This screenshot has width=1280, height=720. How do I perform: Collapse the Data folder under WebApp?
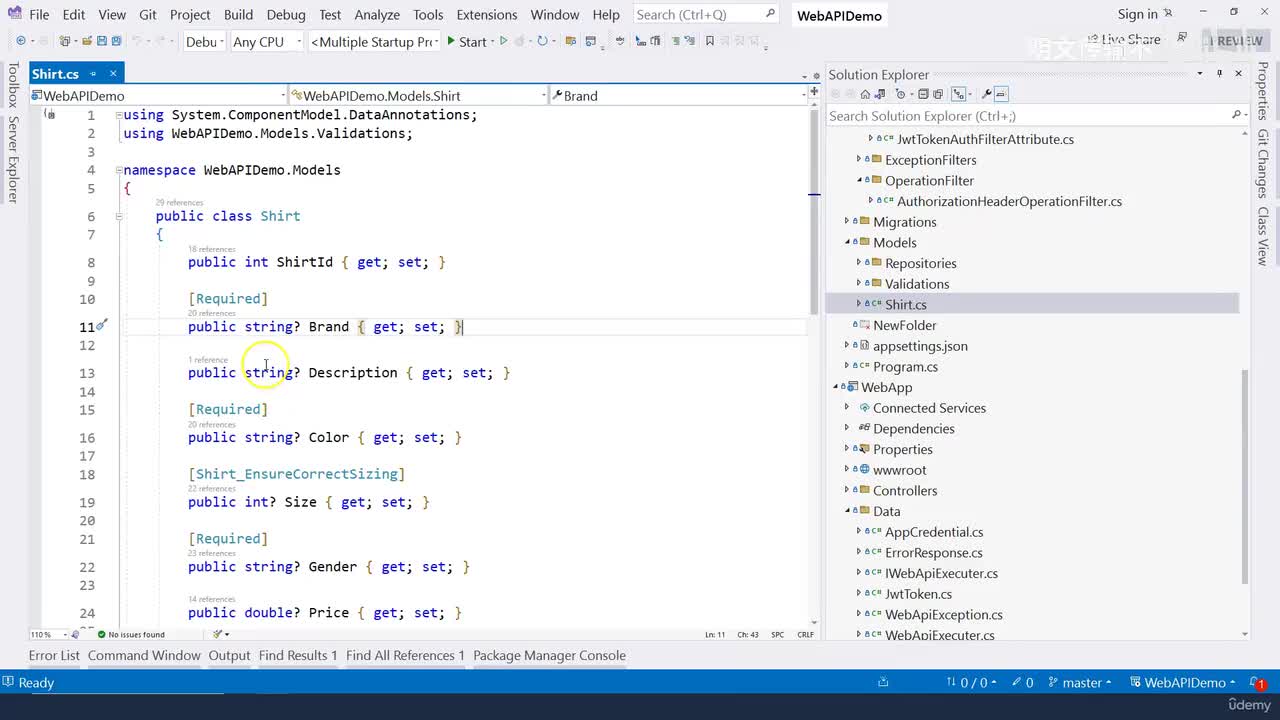(848, 511)
